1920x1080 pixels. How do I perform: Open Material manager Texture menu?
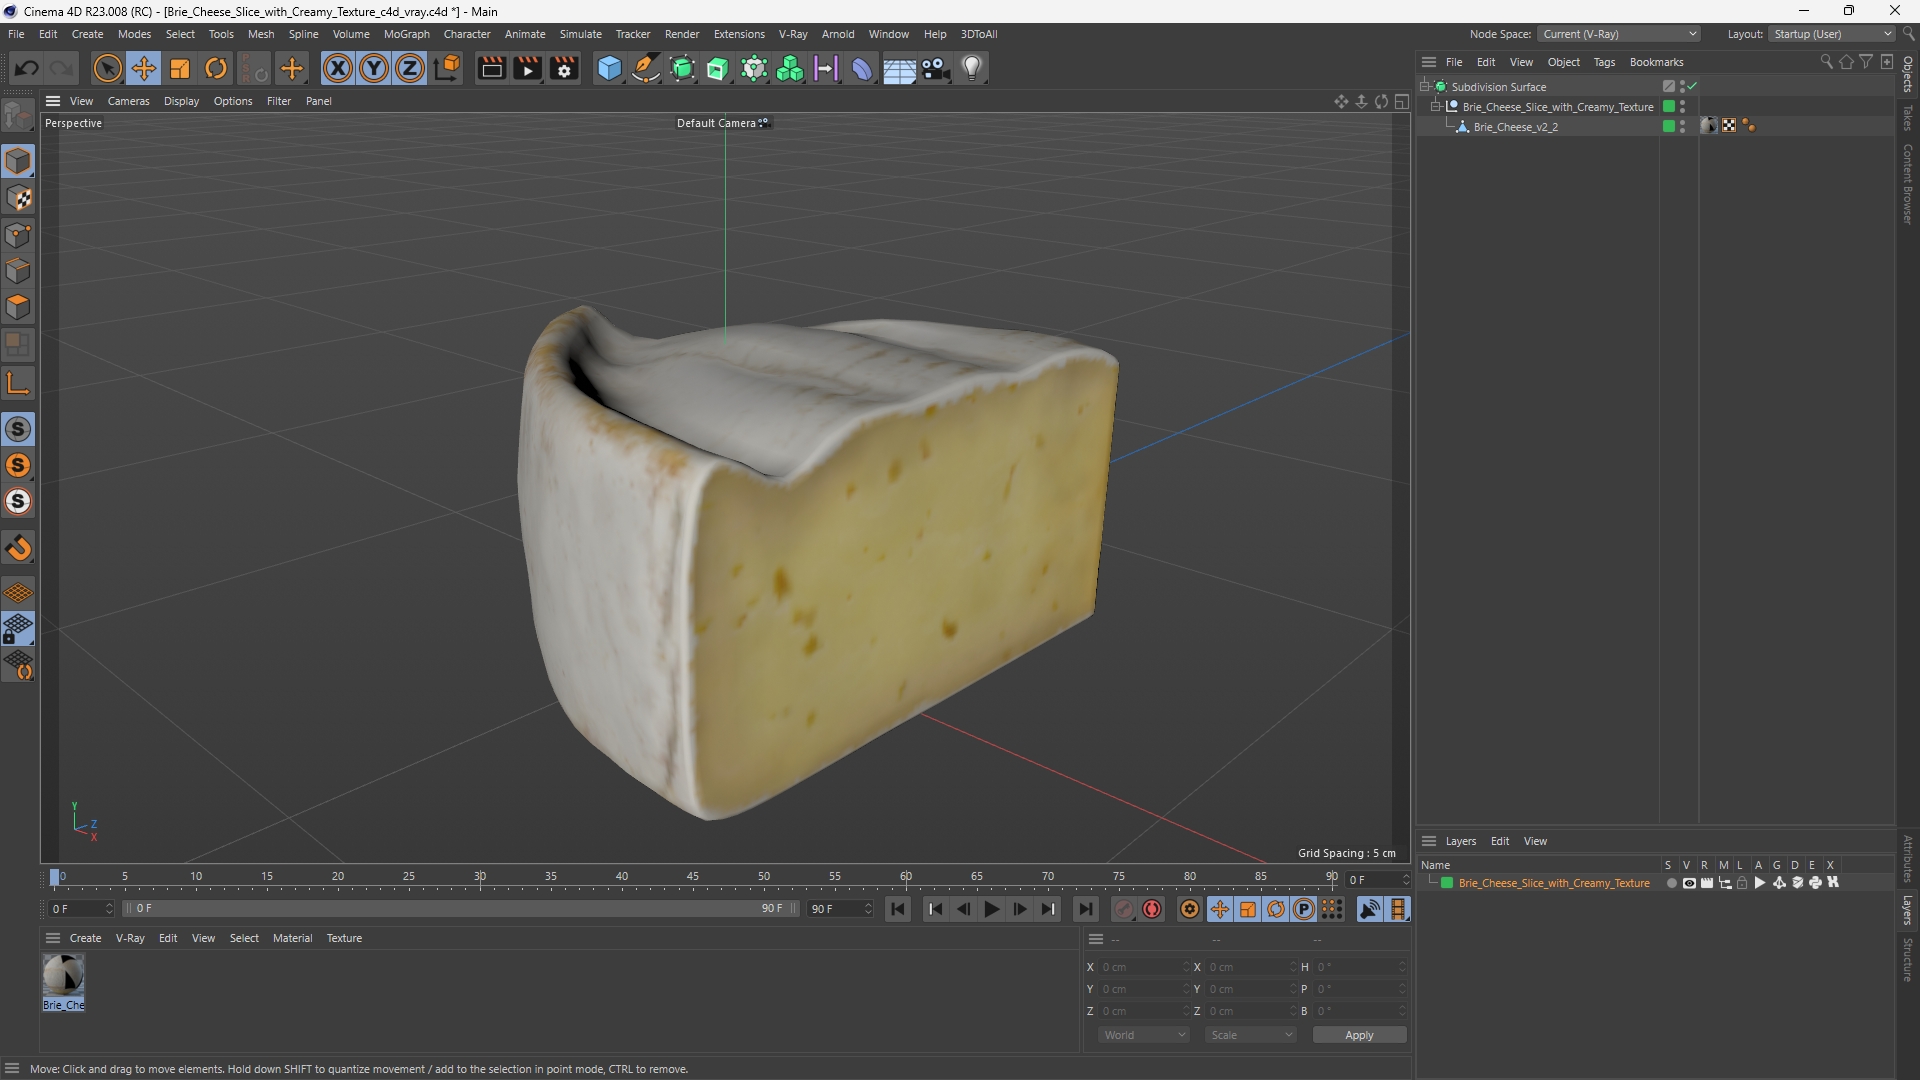pyautogui.click(x=344, y=938)
